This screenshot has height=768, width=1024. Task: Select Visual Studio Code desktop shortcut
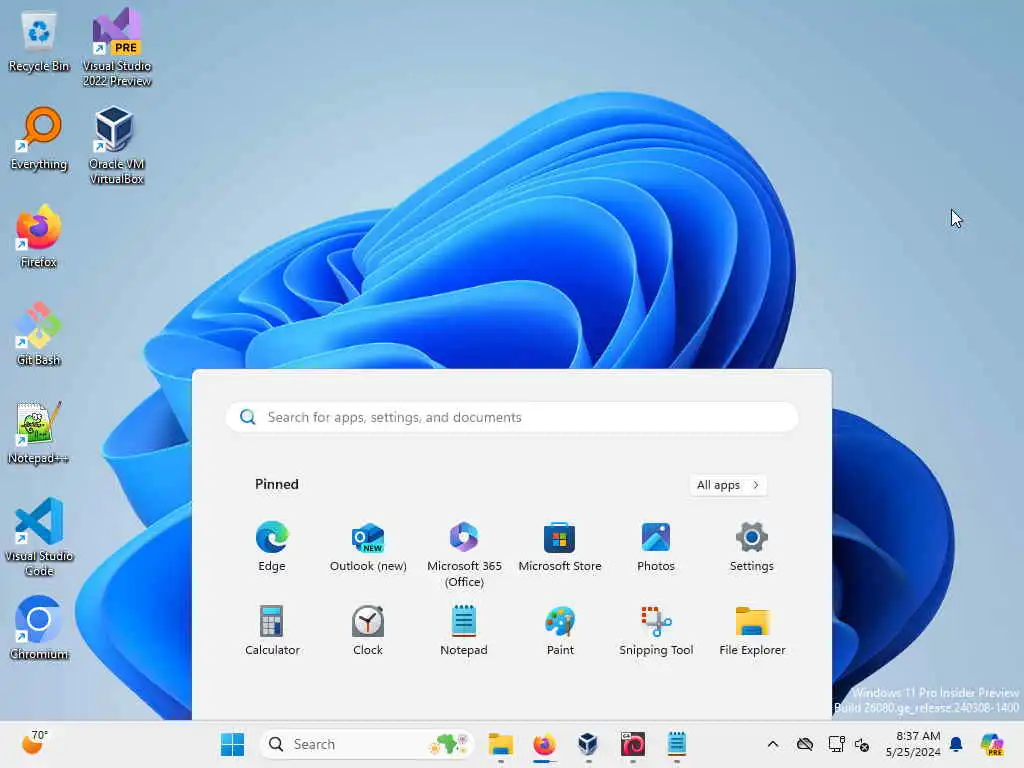tap(39, 537)
